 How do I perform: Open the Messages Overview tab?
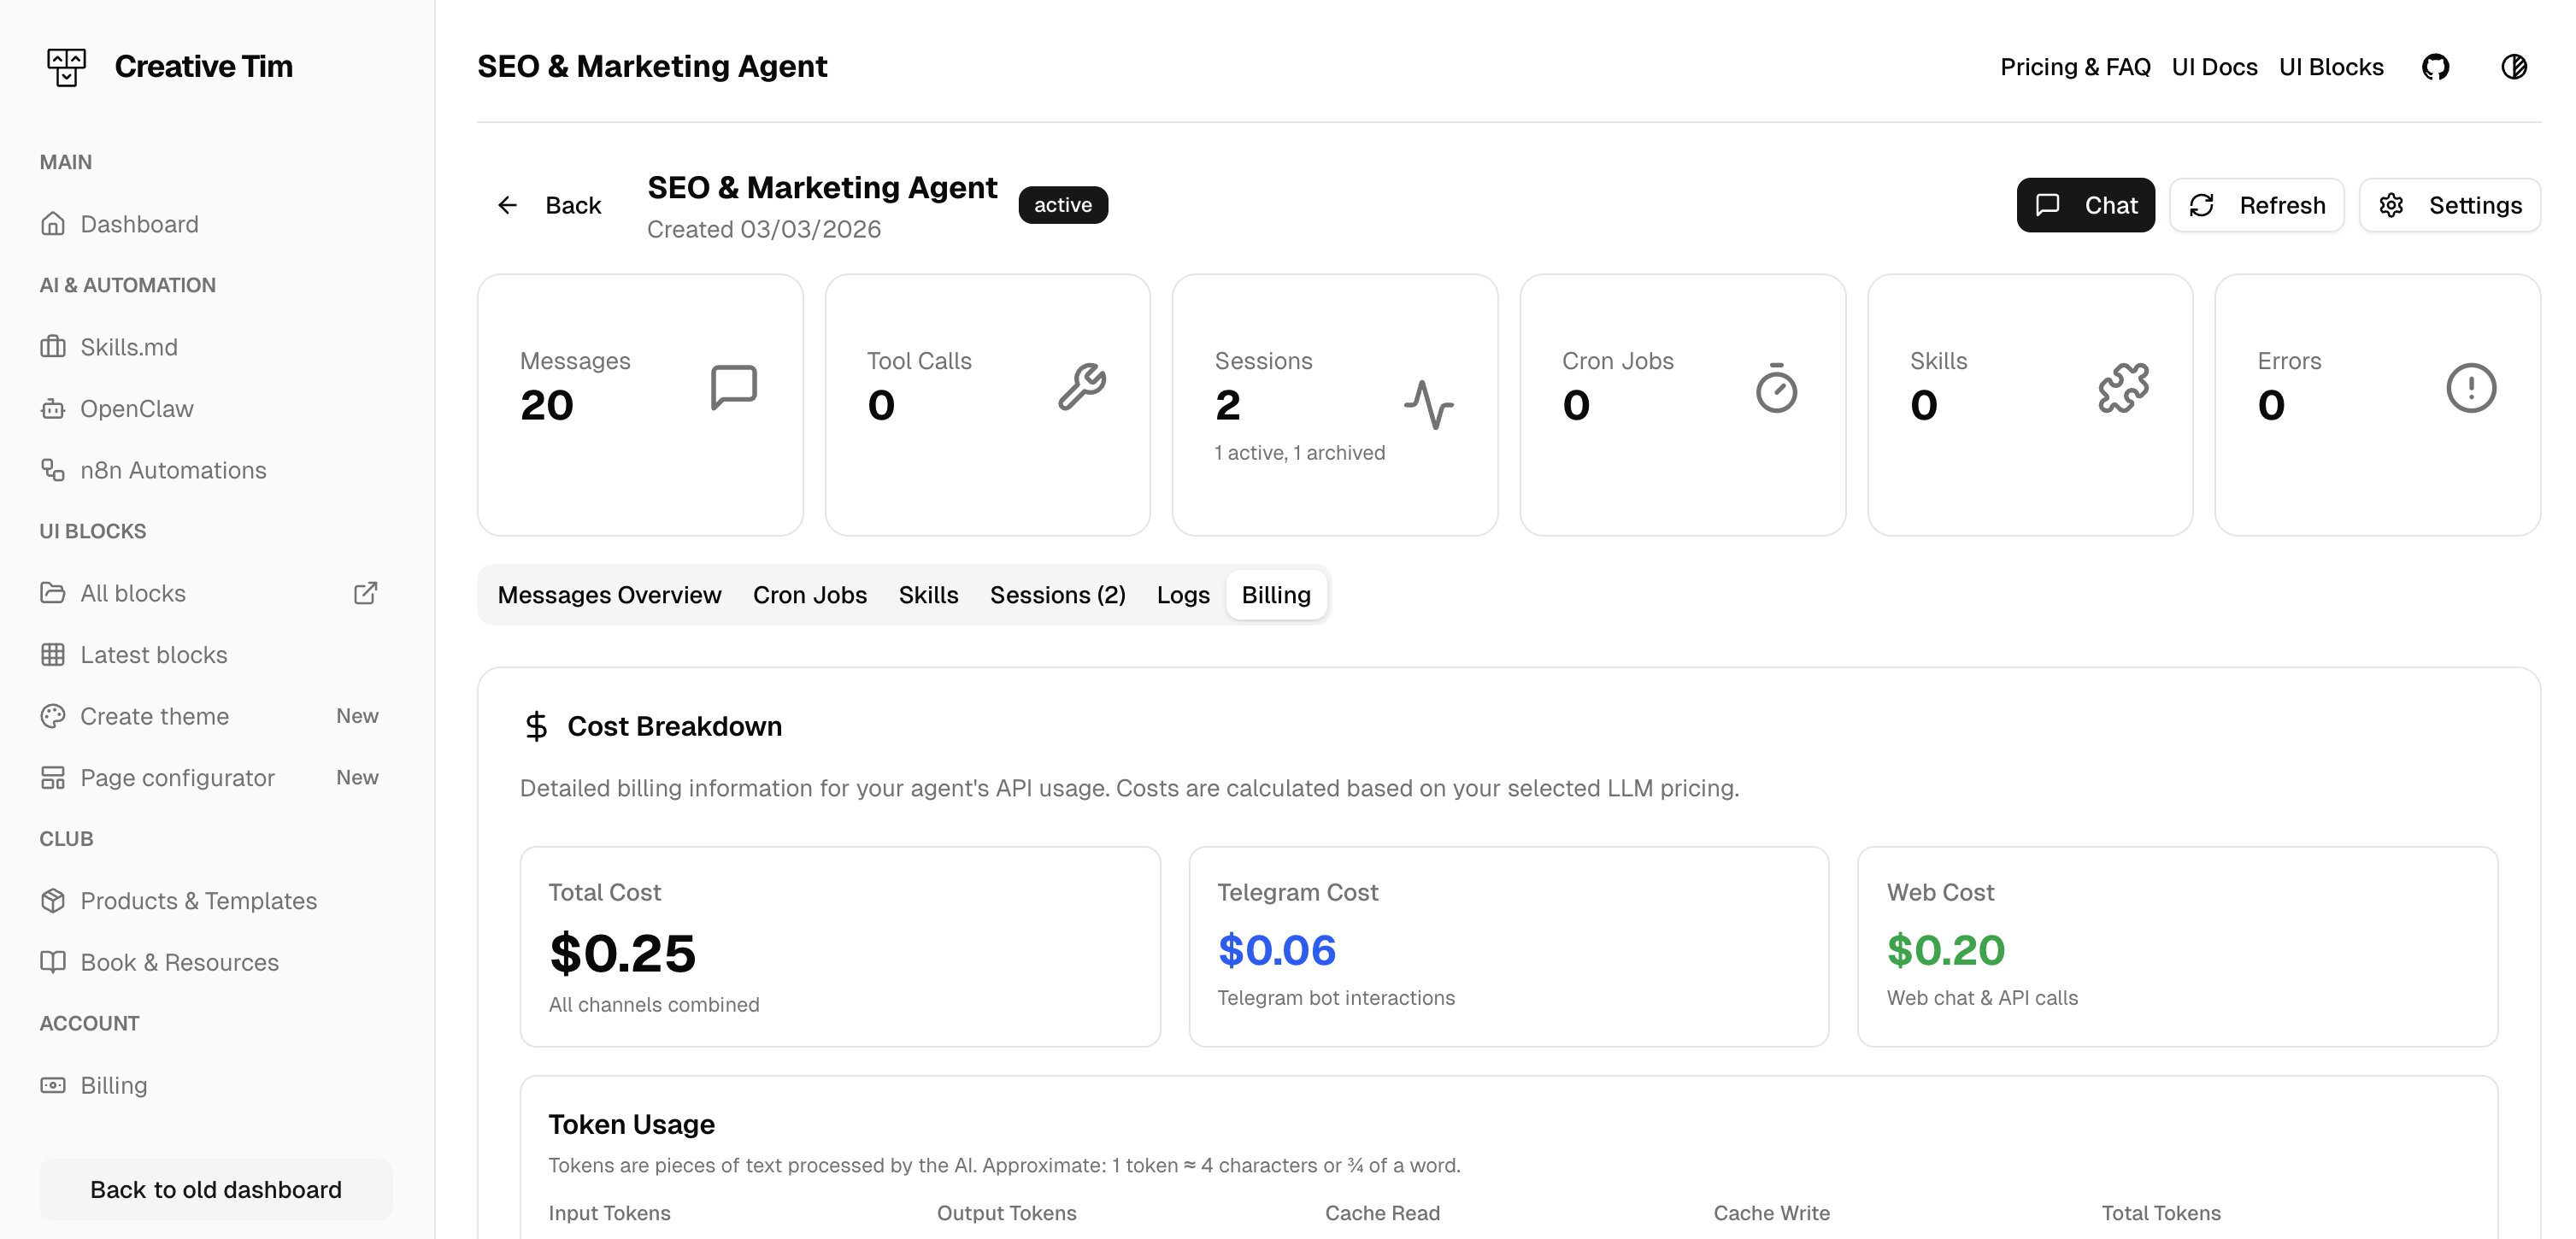tap(610, 595)
